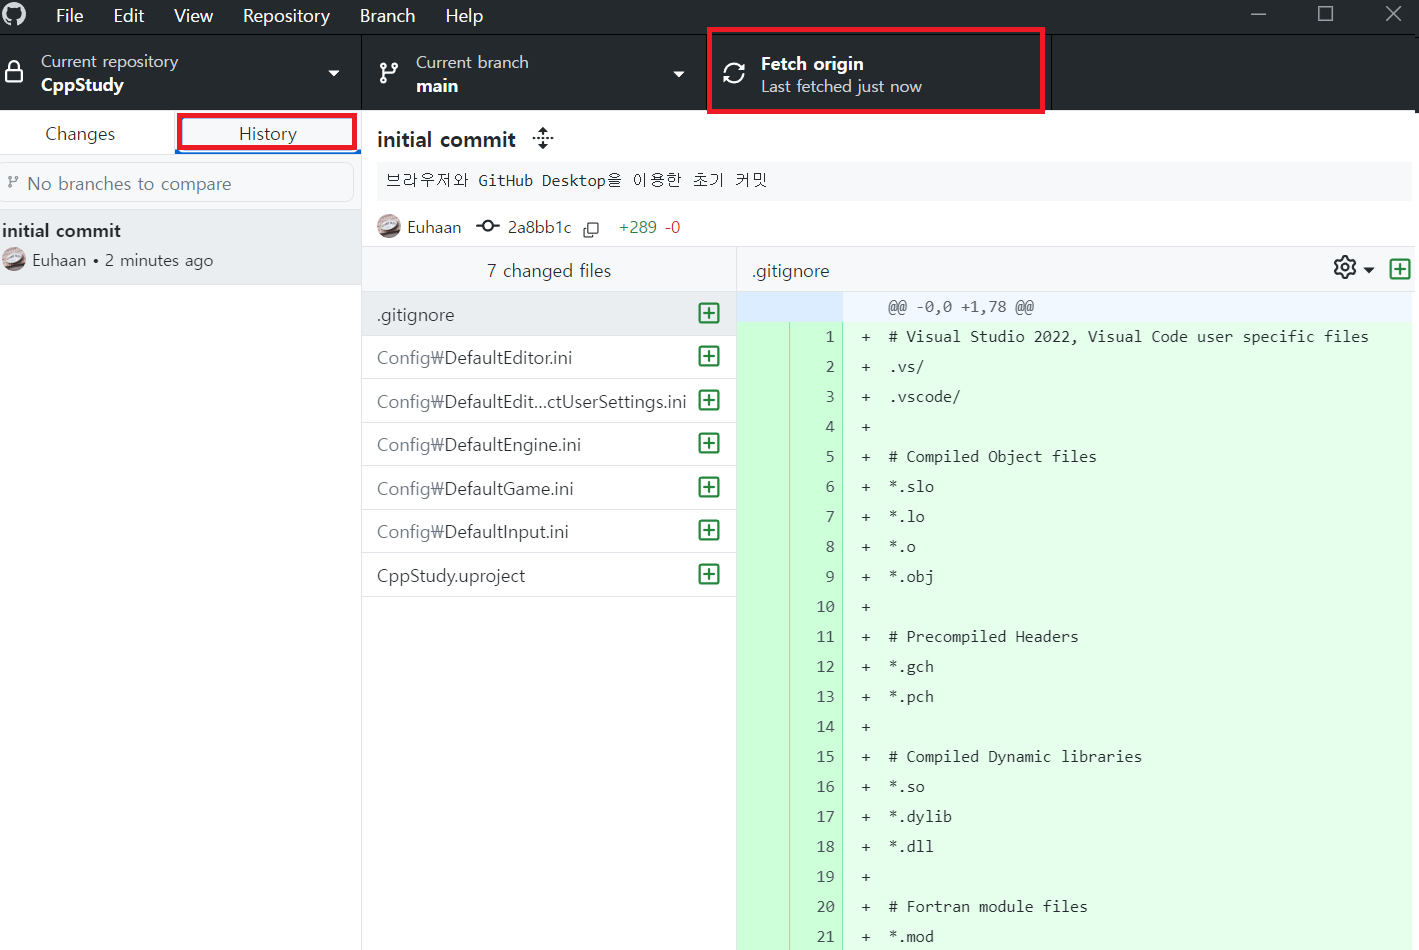
Task: Click the expand commit summary icon
Action: (x=543, y=139)
